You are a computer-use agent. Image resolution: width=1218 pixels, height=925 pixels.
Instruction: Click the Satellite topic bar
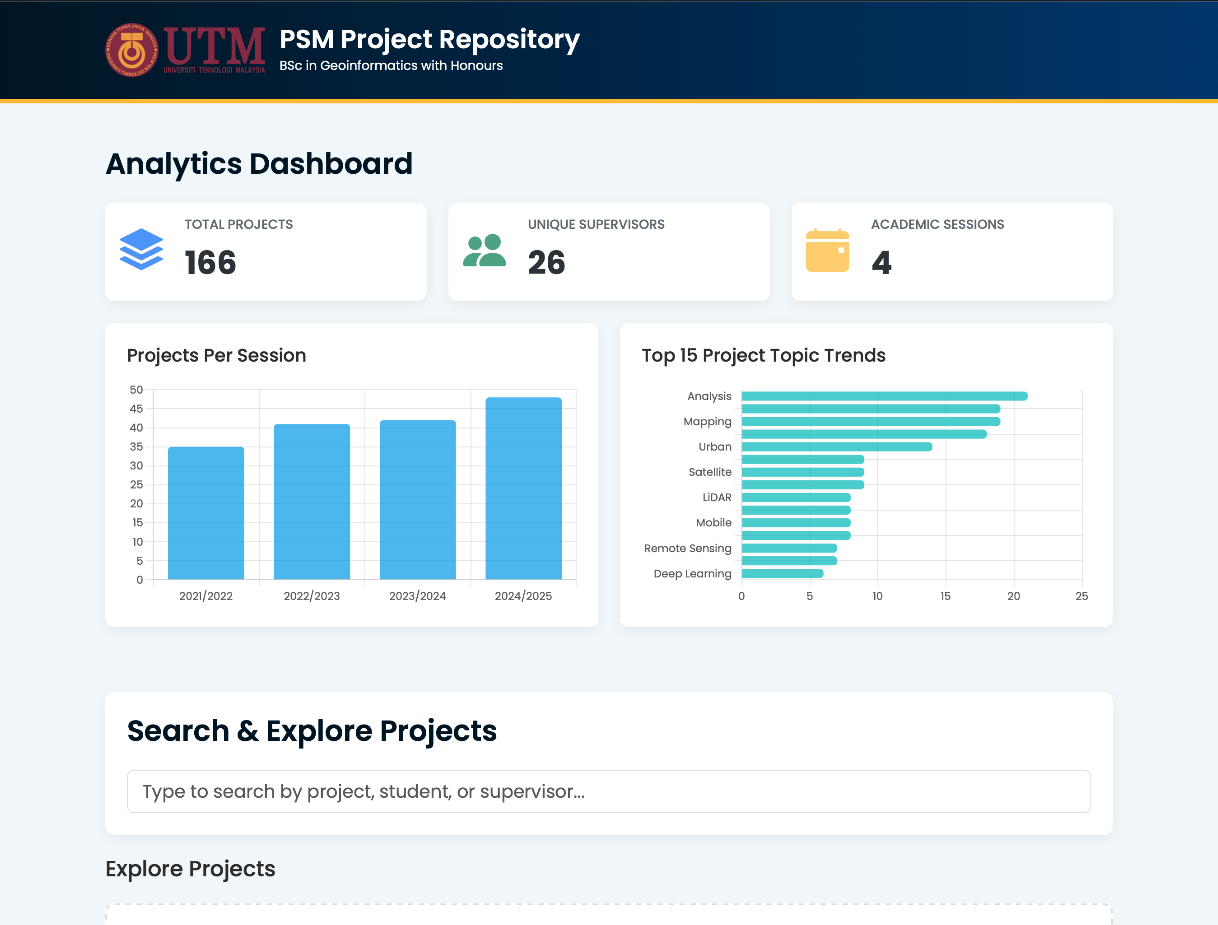coord(802,472)
